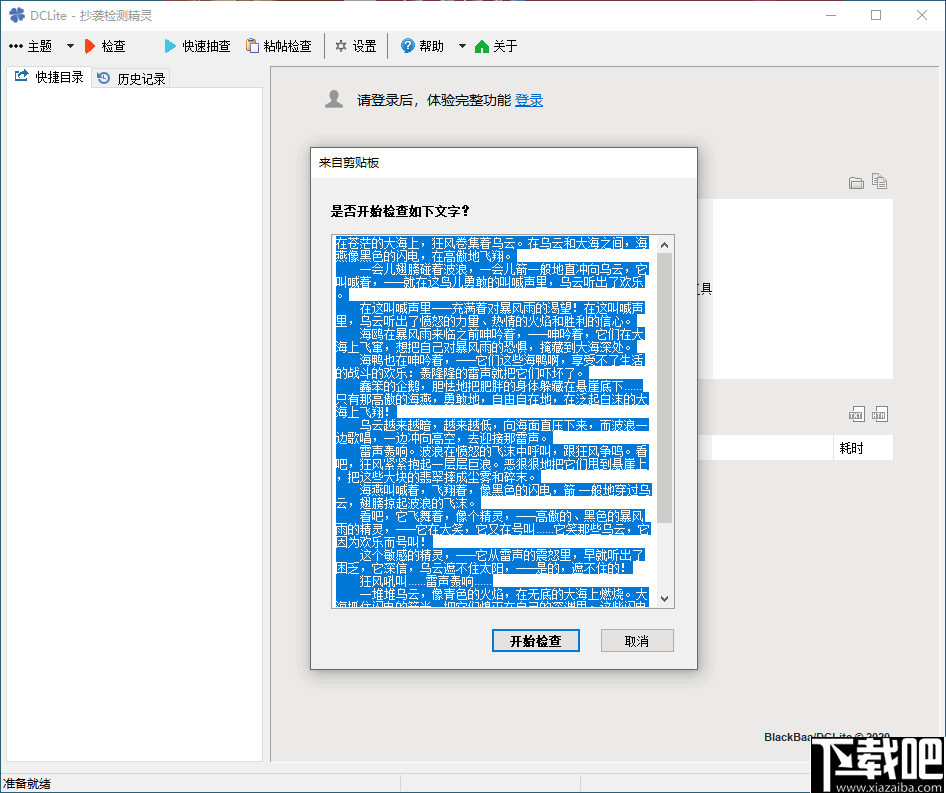Click the vertical scrollbar thumb in dialog
This screenshot has height=793, width=946.
[664, 387]
